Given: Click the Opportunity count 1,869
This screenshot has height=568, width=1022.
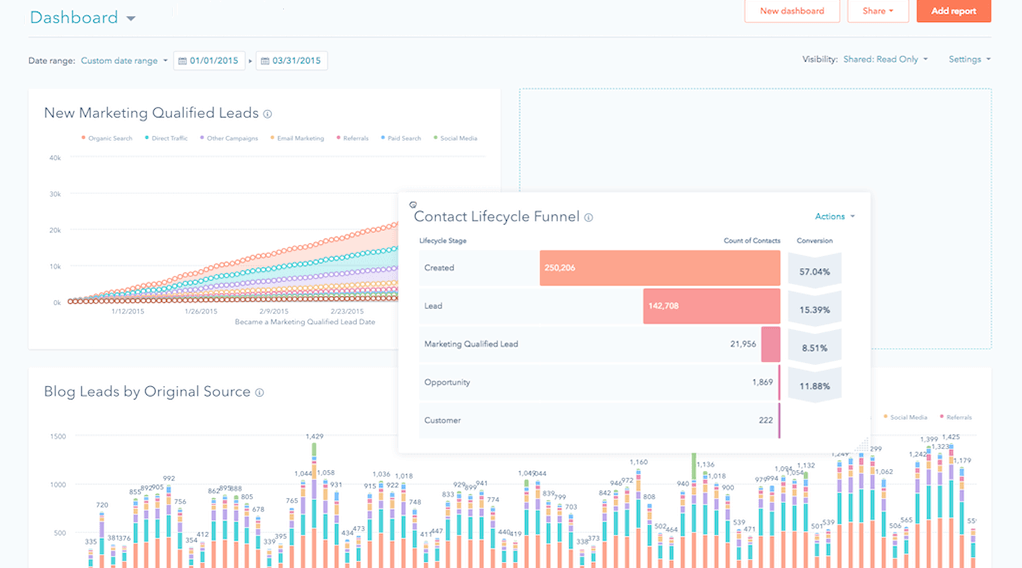Looking at the screenshot, I should (762, 382).
